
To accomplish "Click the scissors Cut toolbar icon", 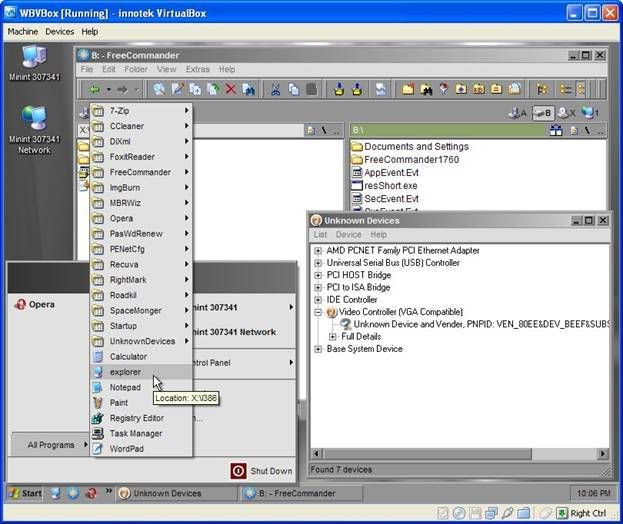I will pyautogui.click(x=275, y=89).
